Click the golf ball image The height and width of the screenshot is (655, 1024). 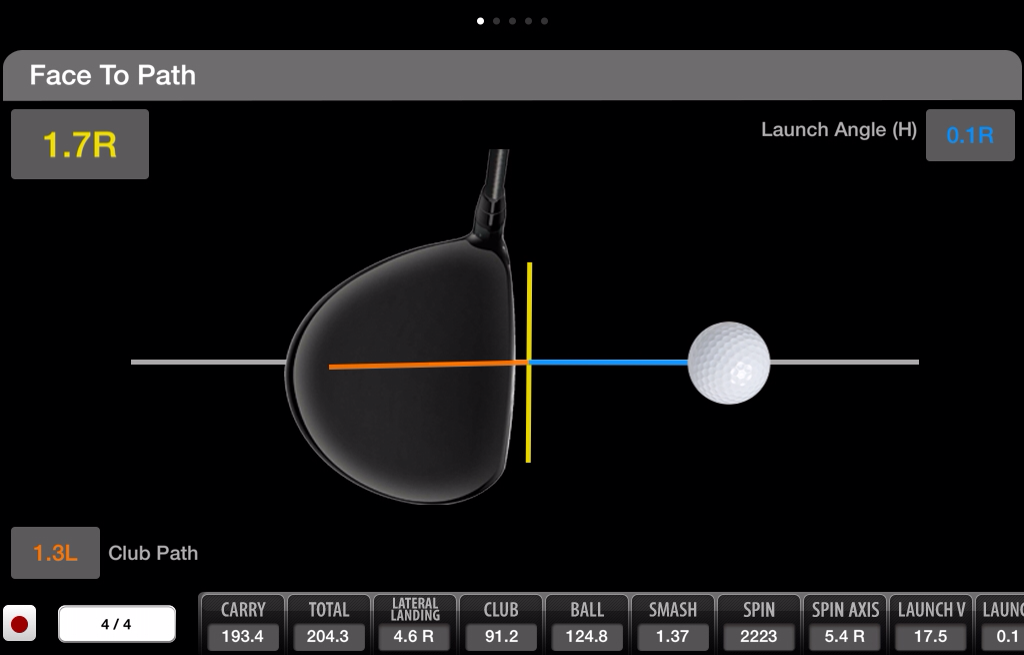729,362
